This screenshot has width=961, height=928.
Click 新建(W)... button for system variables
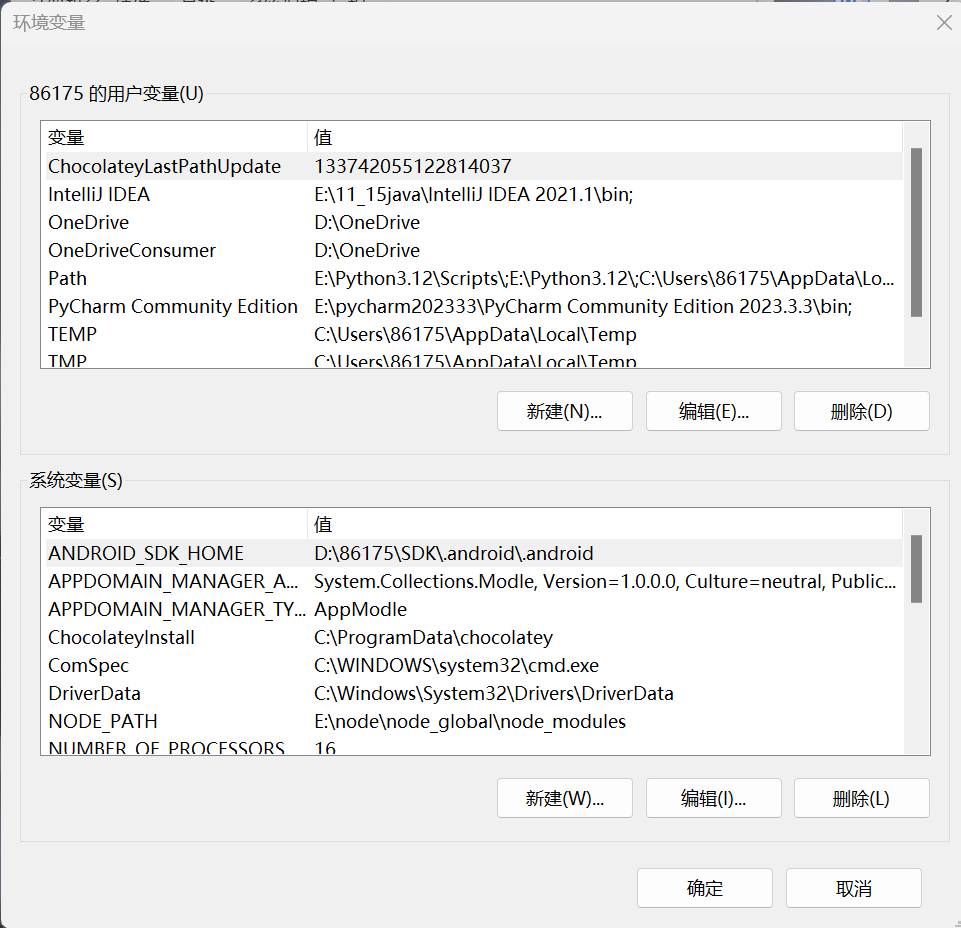click(564, 798)
